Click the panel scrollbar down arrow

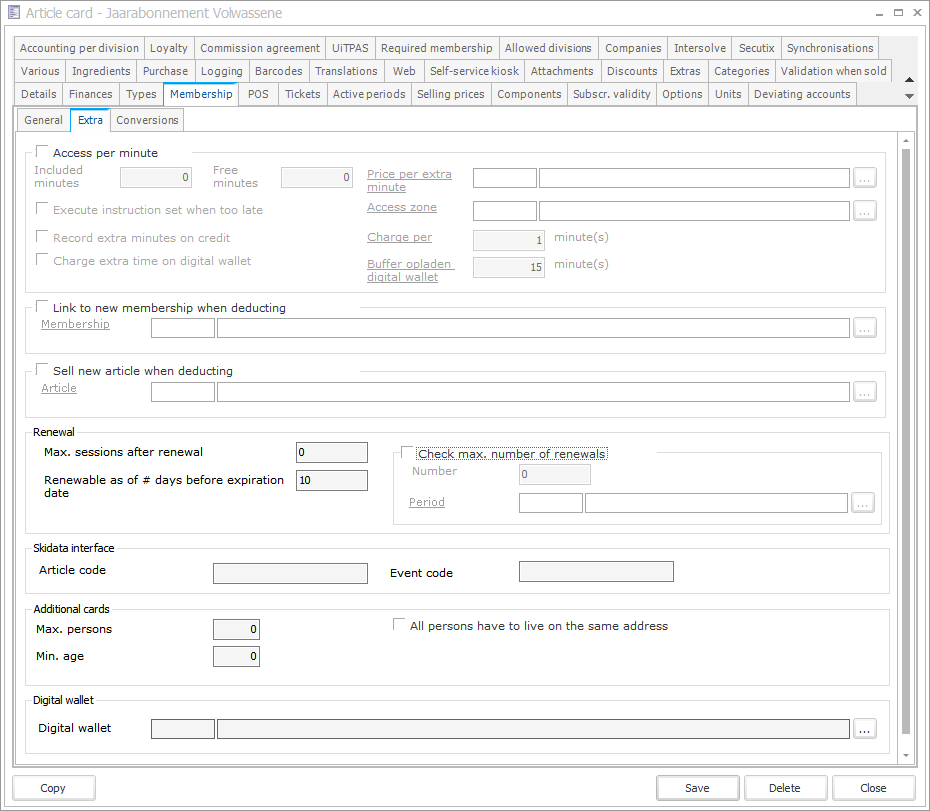906,755
